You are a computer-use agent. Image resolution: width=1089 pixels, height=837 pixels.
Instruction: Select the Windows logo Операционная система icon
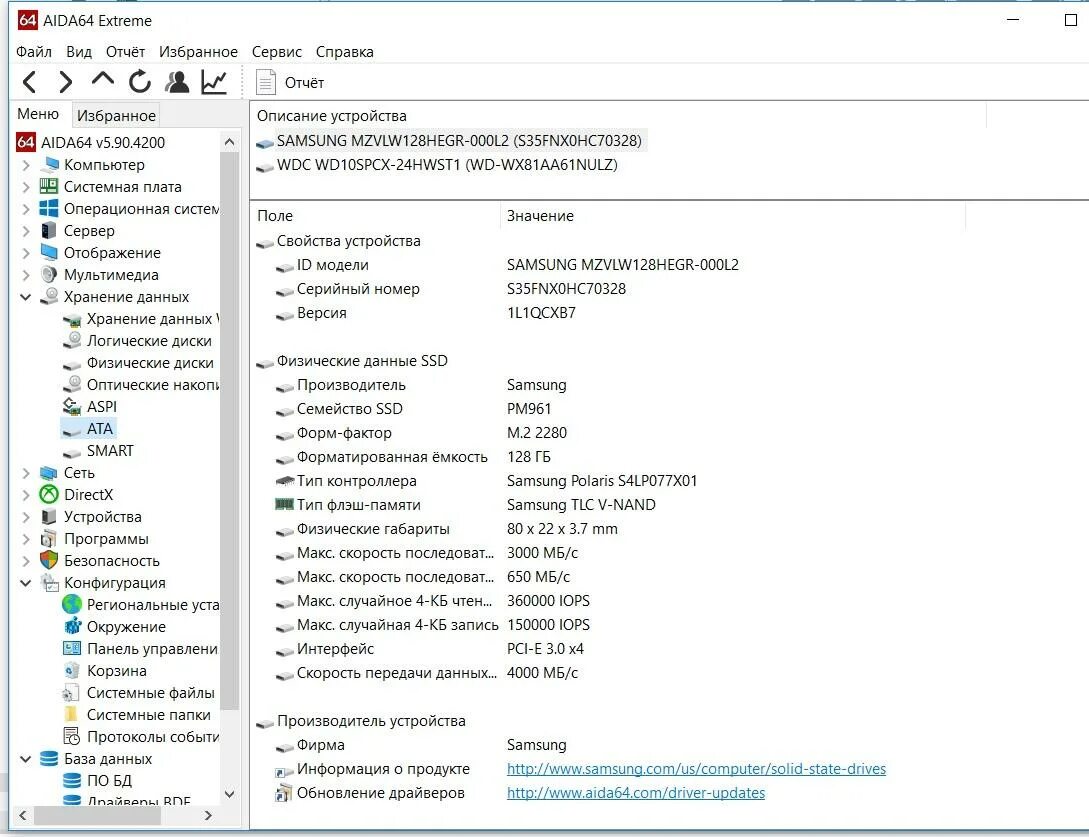pos(49,208)
